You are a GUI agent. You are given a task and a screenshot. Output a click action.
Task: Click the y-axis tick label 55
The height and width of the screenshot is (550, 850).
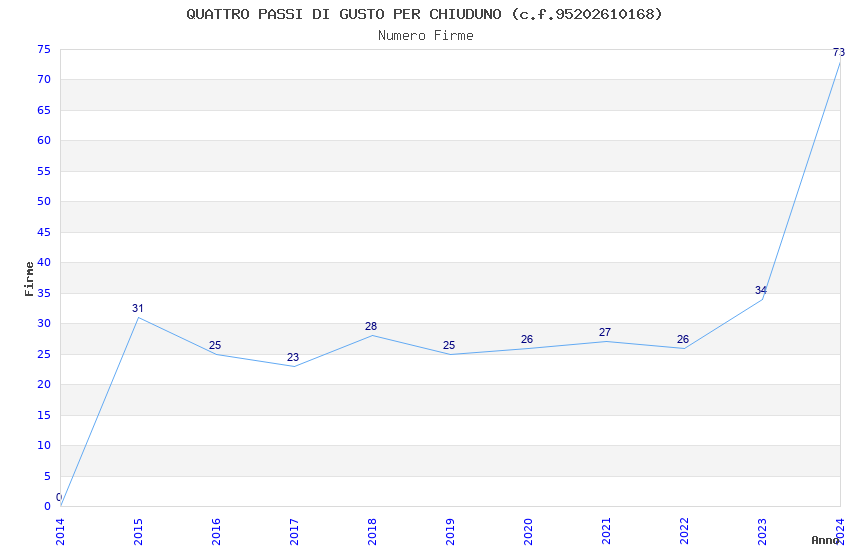(x=44, y=171)
